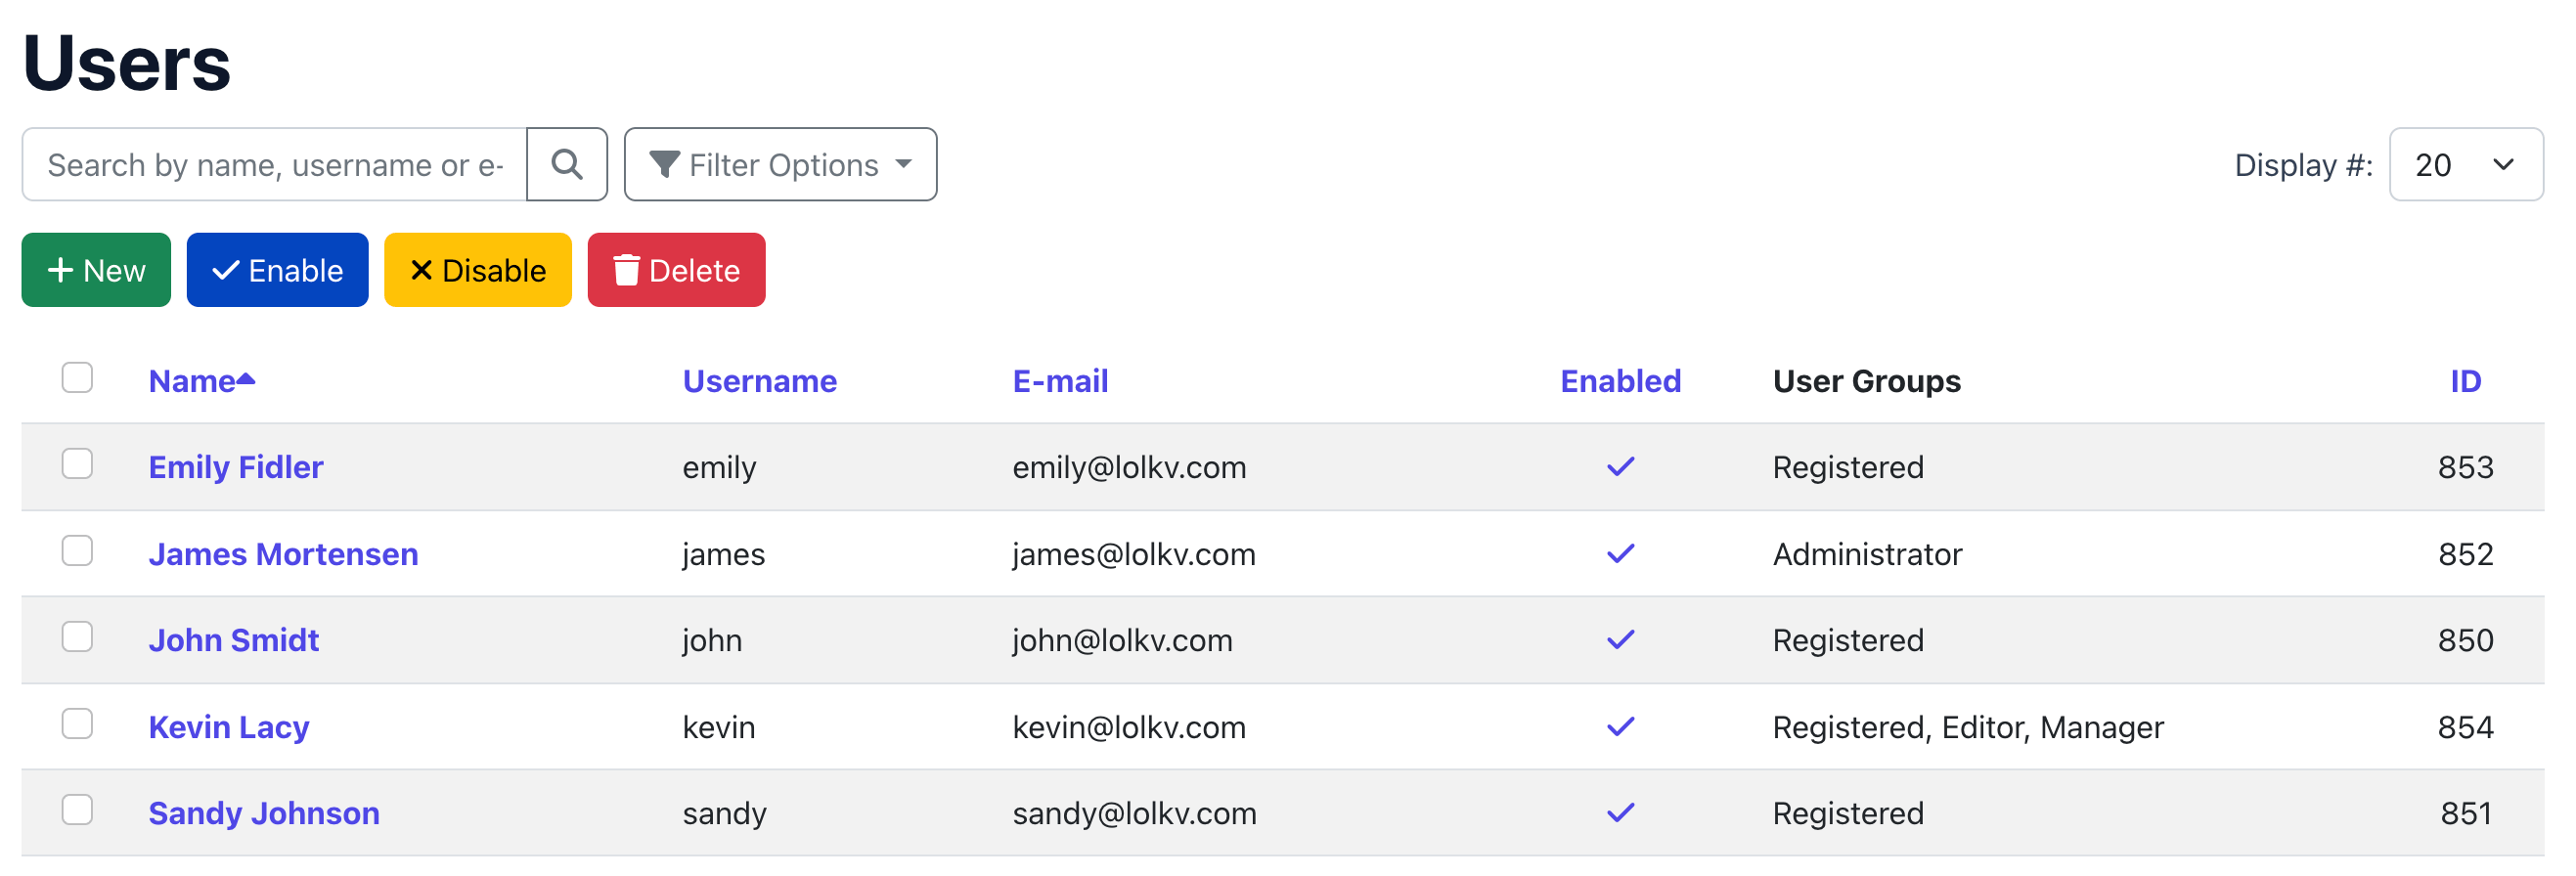The height and width of the screenshot is (876, 2576).
Task: Open John Smidt's user profile
Action: point(233,639)
